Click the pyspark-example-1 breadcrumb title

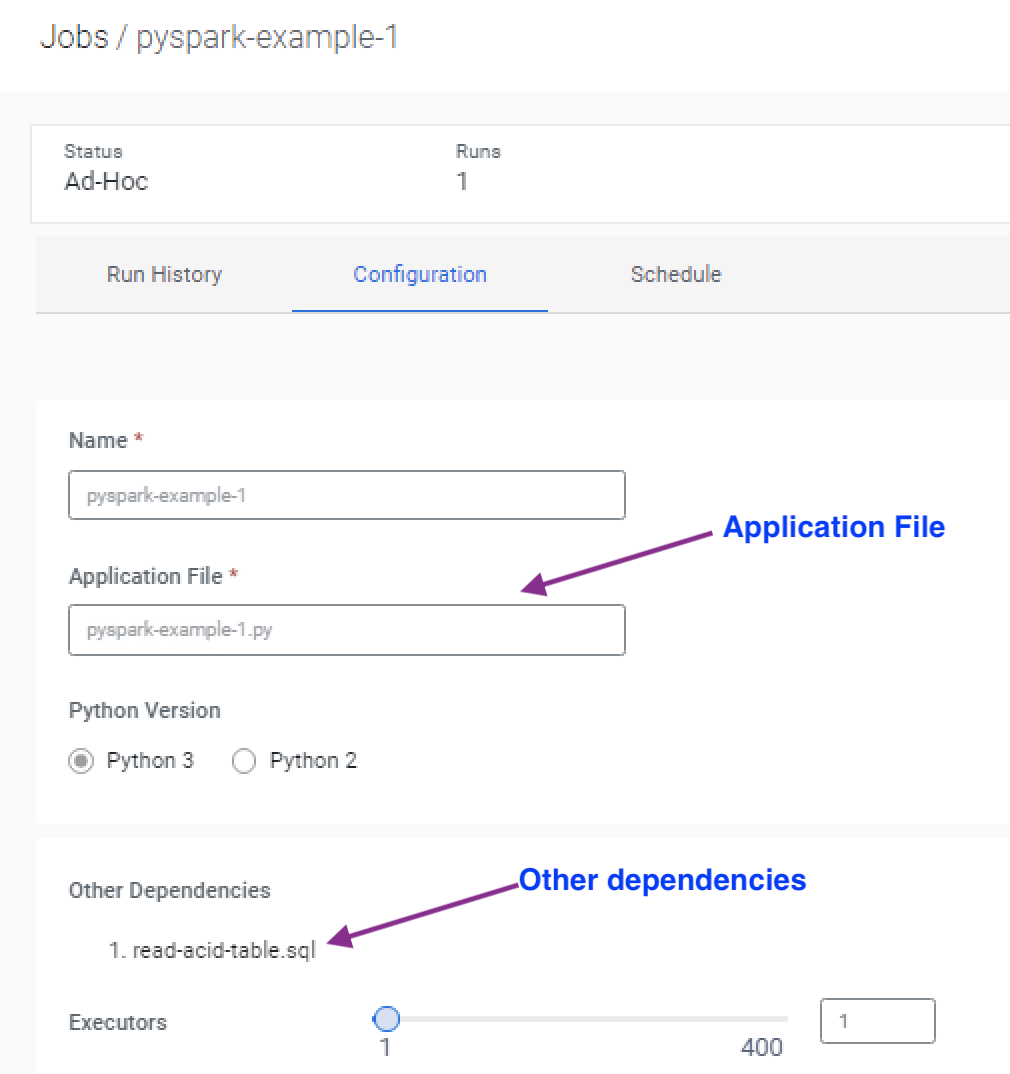[267, 37]
